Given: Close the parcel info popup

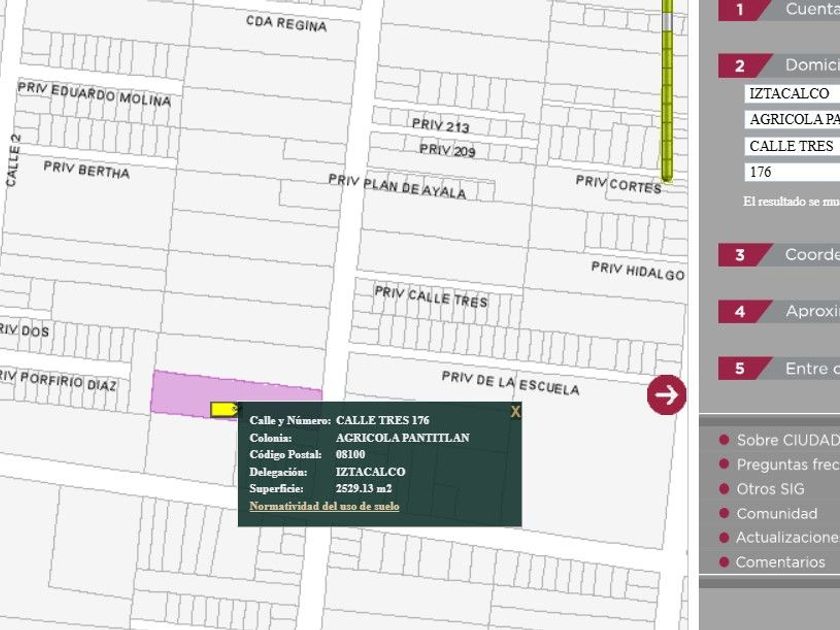Looking at the screenshot, I should (x=515, y=411).
